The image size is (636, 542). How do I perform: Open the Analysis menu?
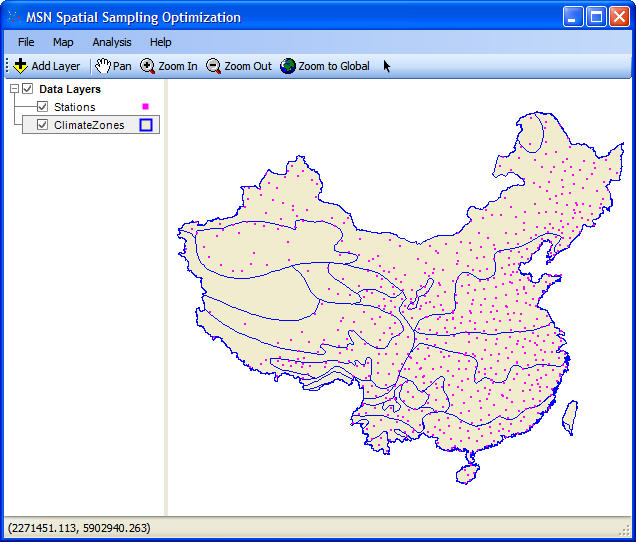112,42
